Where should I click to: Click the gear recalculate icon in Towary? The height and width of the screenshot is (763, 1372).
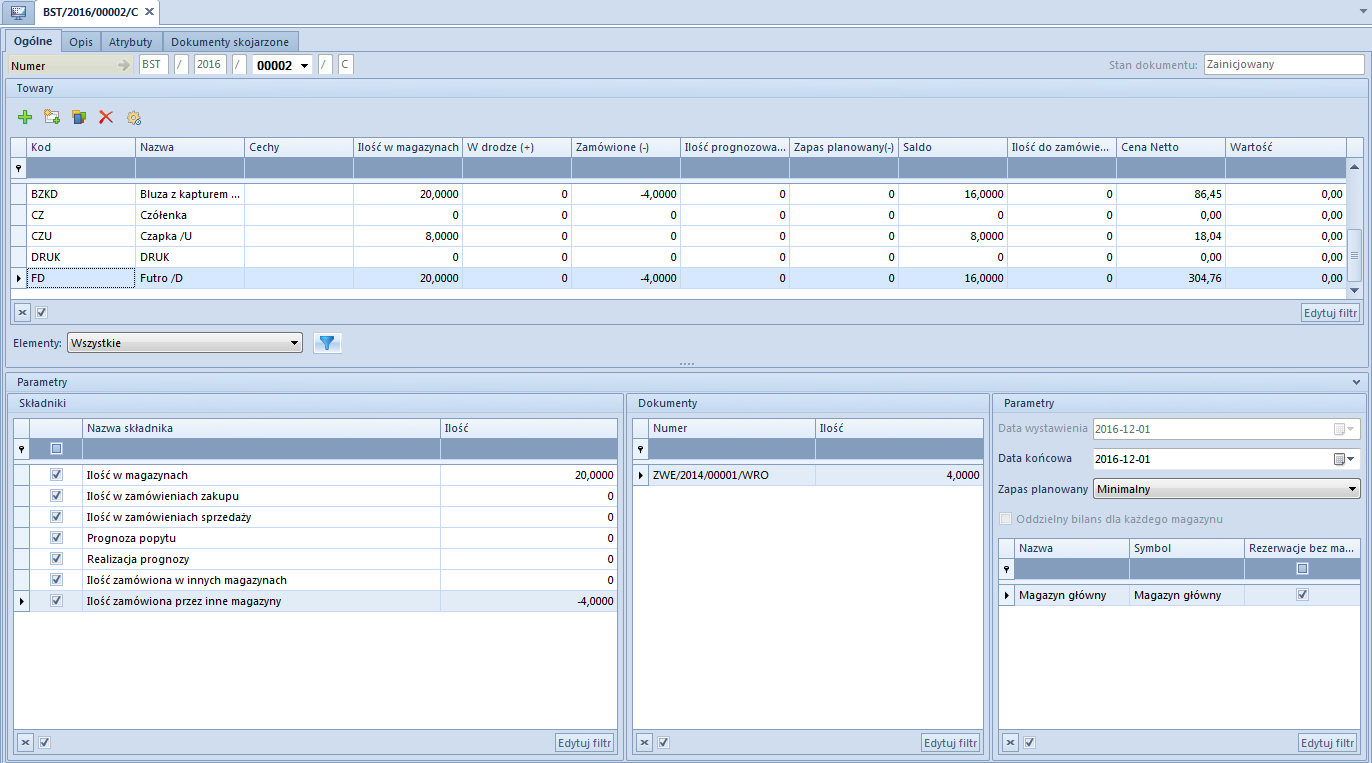(x=133, y=118)
